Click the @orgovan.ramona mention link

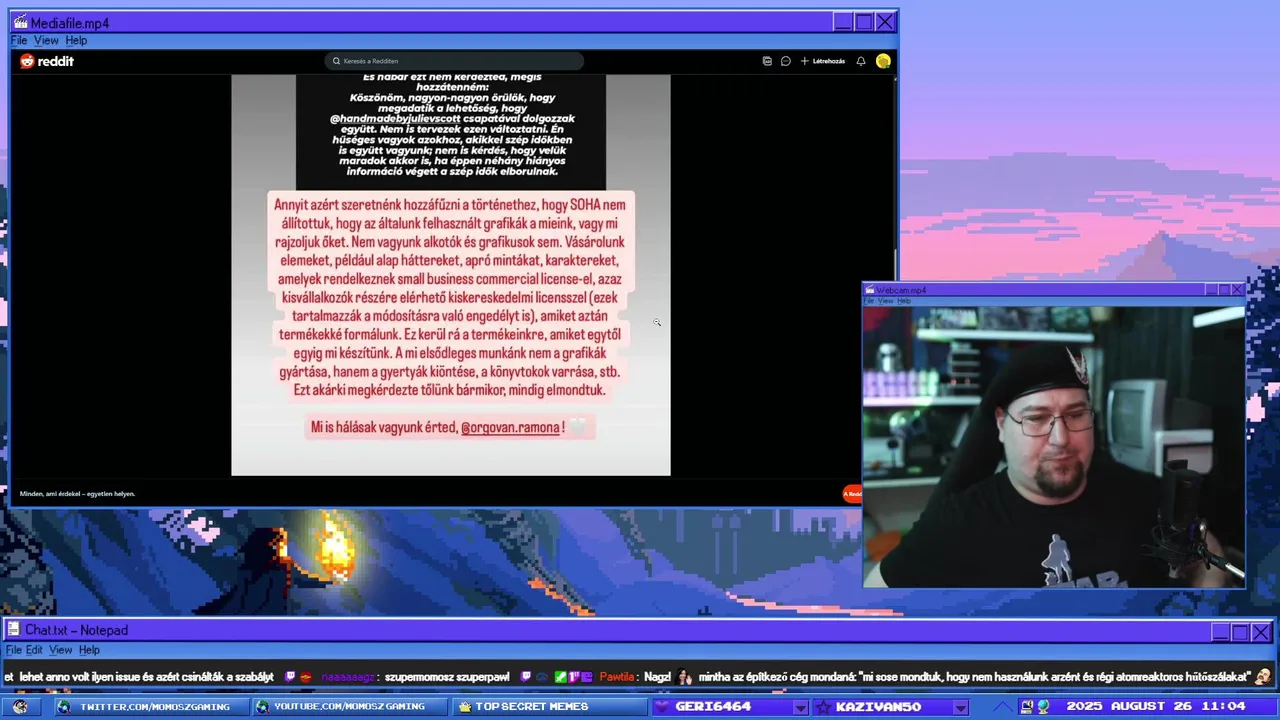[510, 428]
